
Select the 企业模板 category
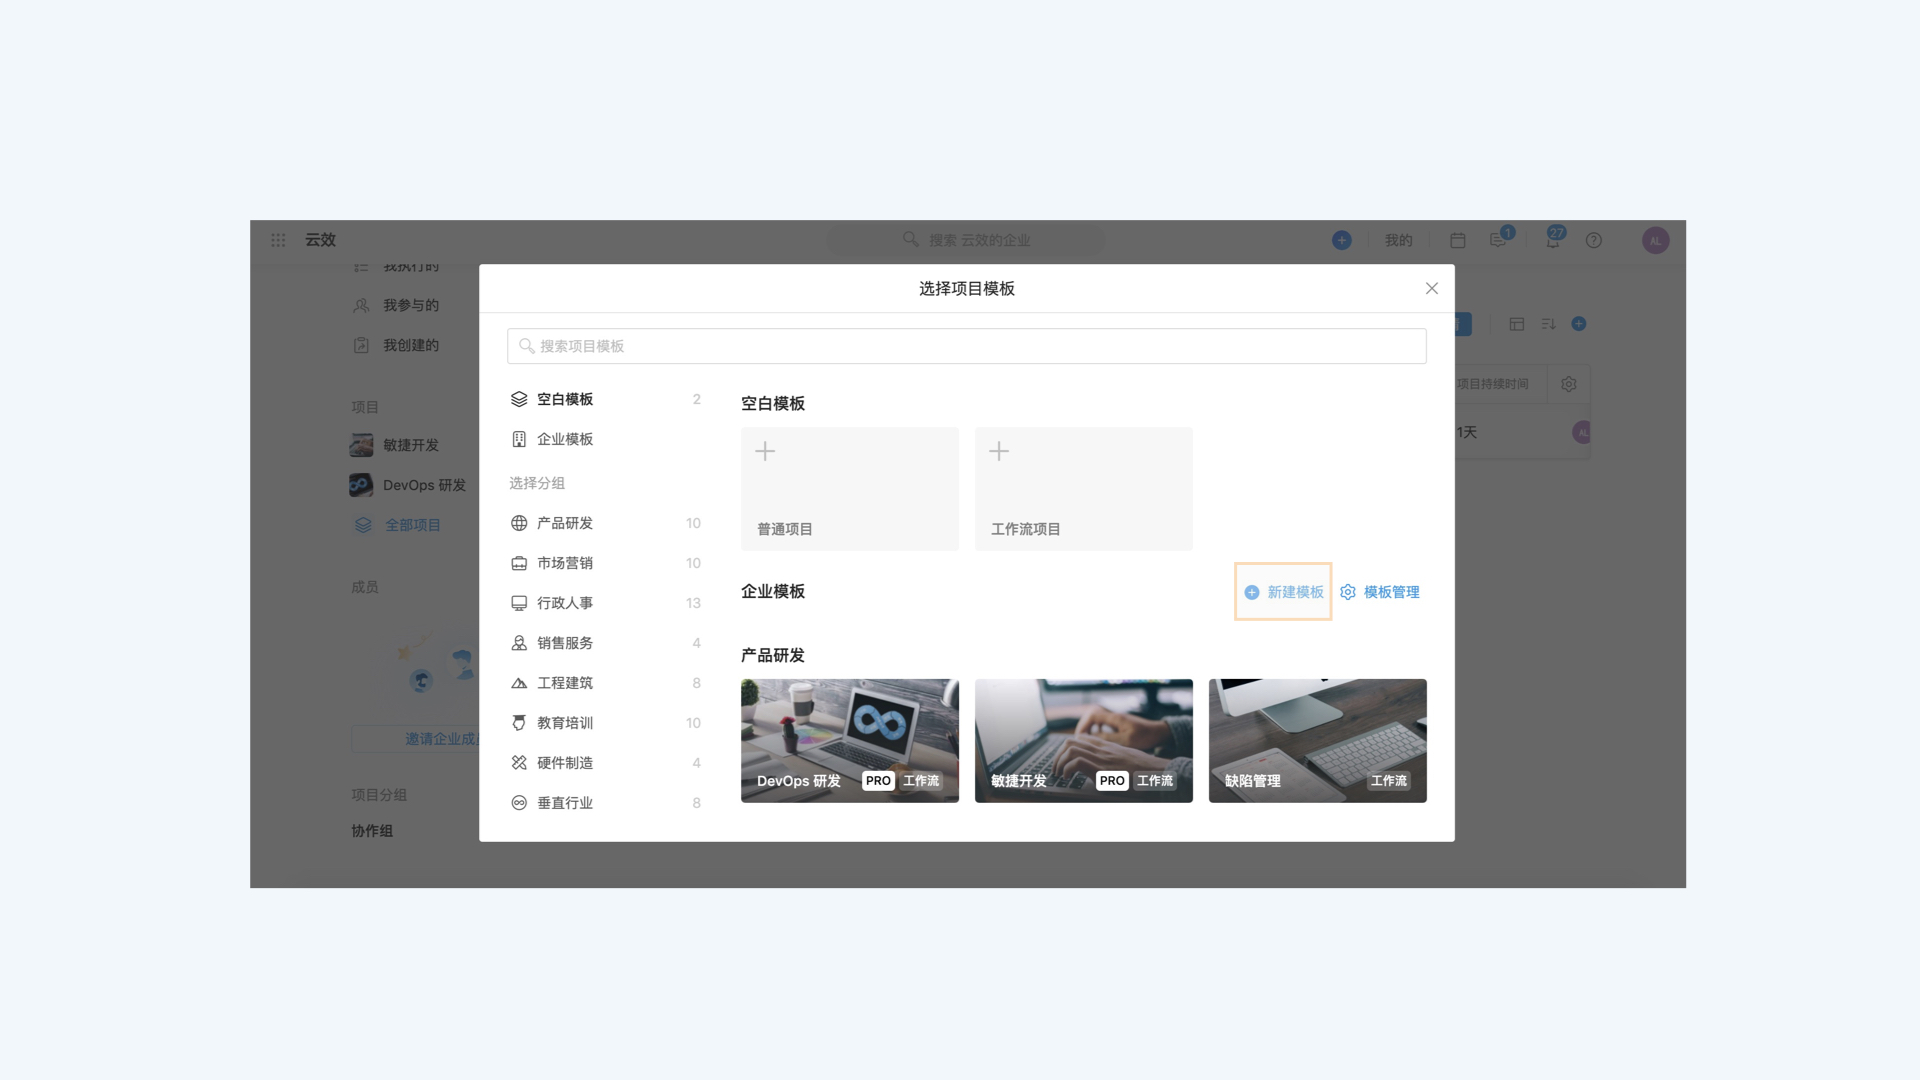tap(605, 439)
